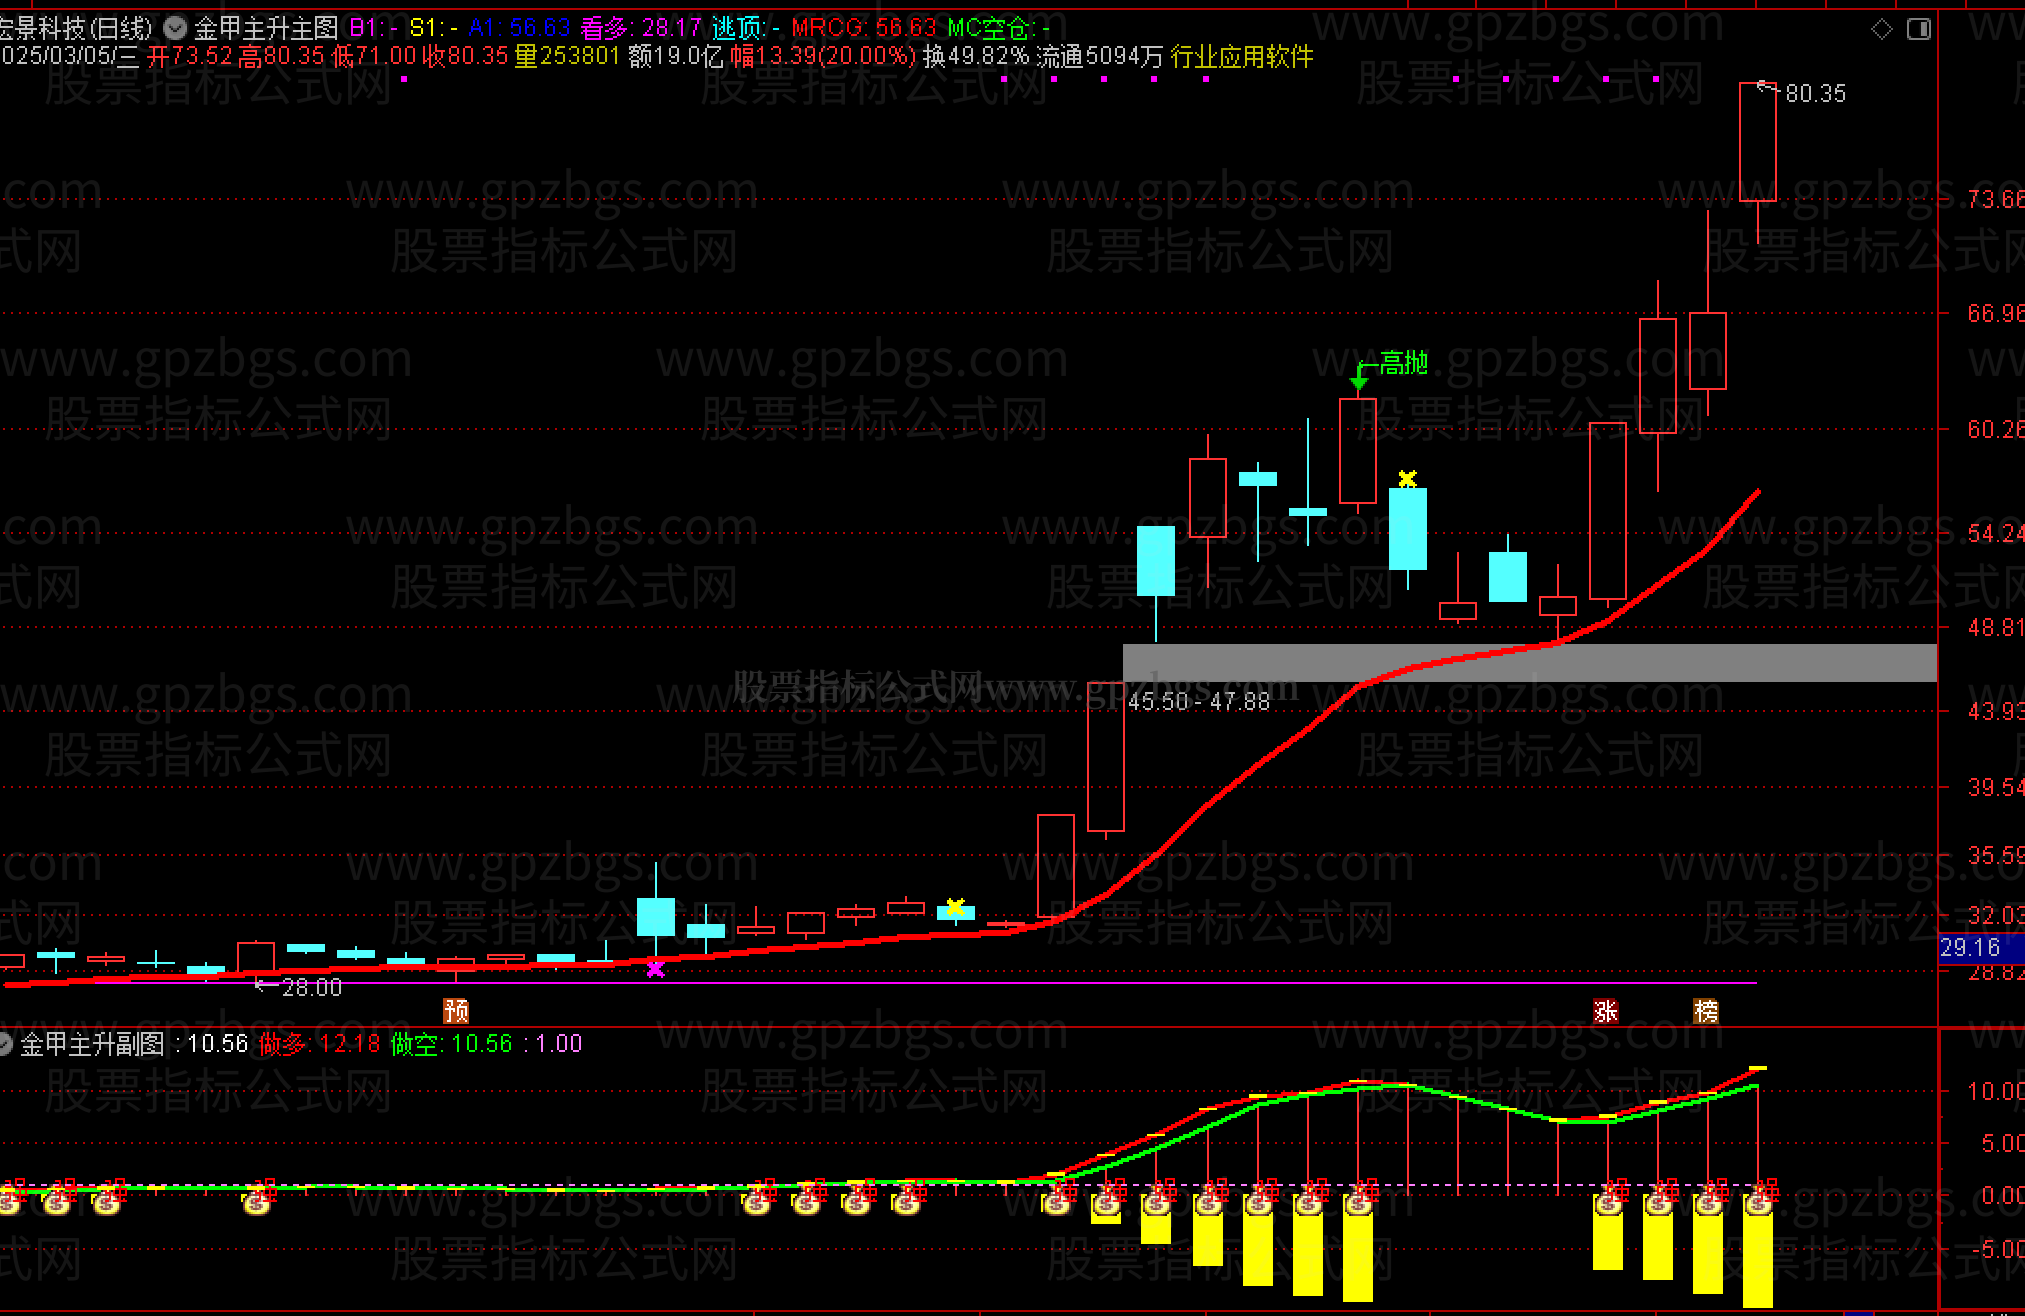Click the 榜 marker below the chart

[1705, 1010]
